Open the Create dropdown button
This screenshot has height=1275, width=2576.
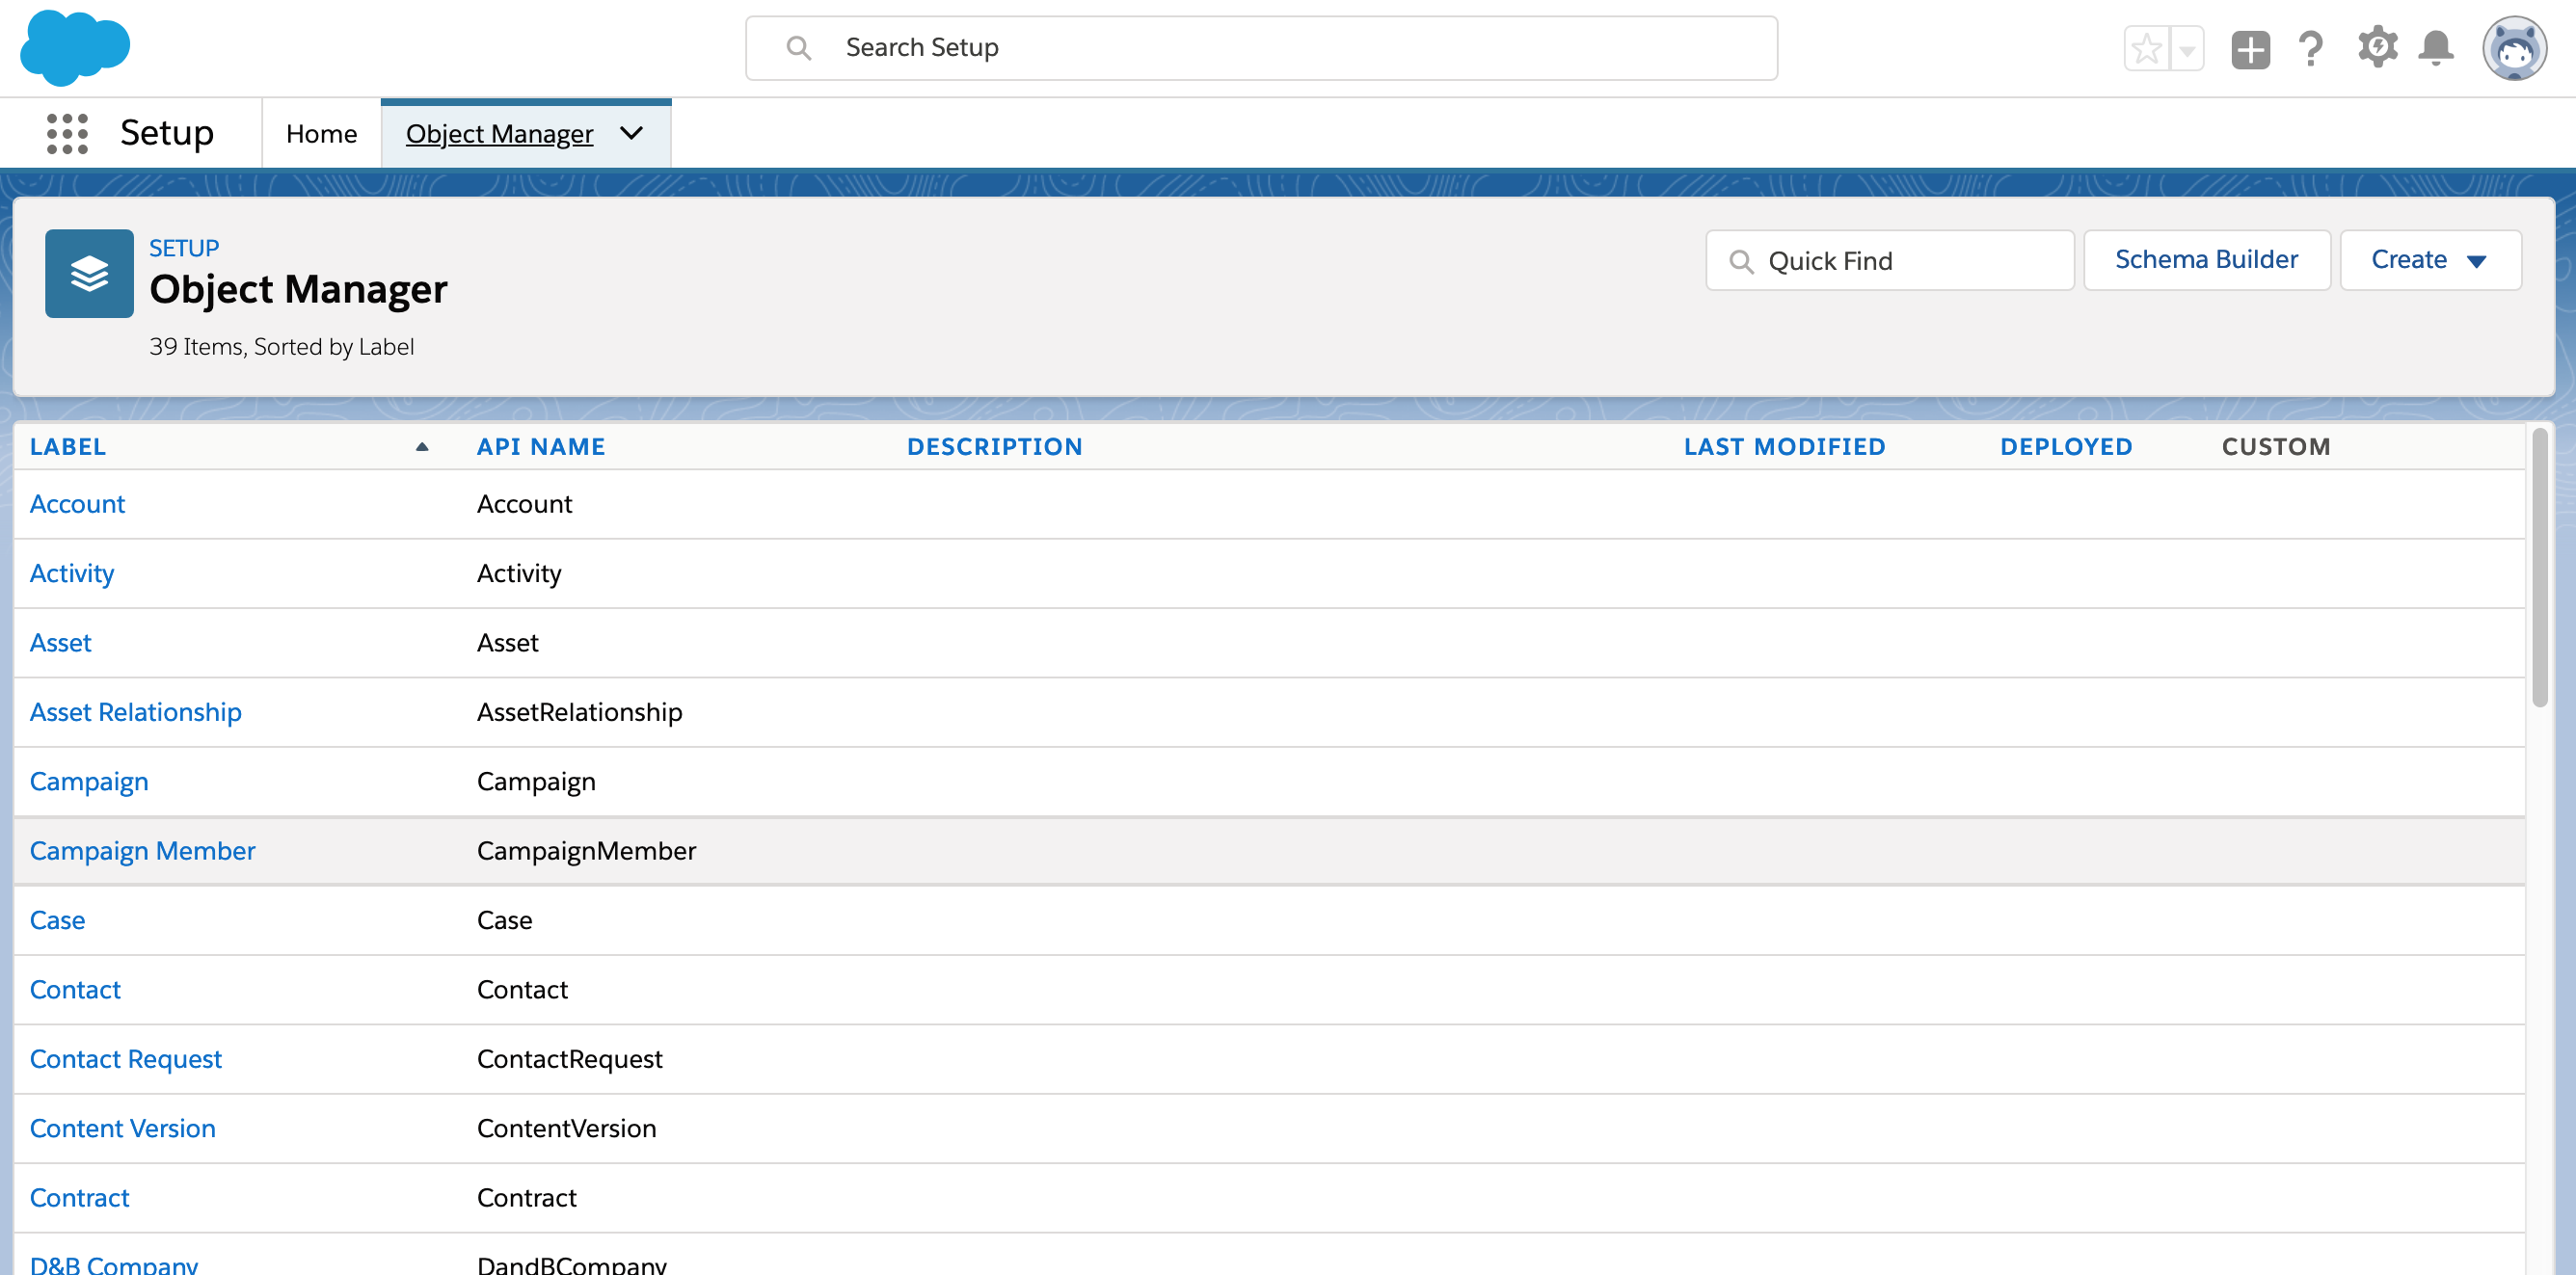(x=2430, y=260)
